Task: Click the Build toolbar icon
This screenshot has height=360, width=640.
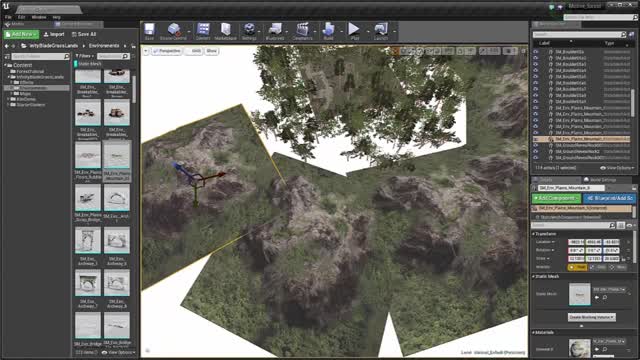Action: [328, 29]
